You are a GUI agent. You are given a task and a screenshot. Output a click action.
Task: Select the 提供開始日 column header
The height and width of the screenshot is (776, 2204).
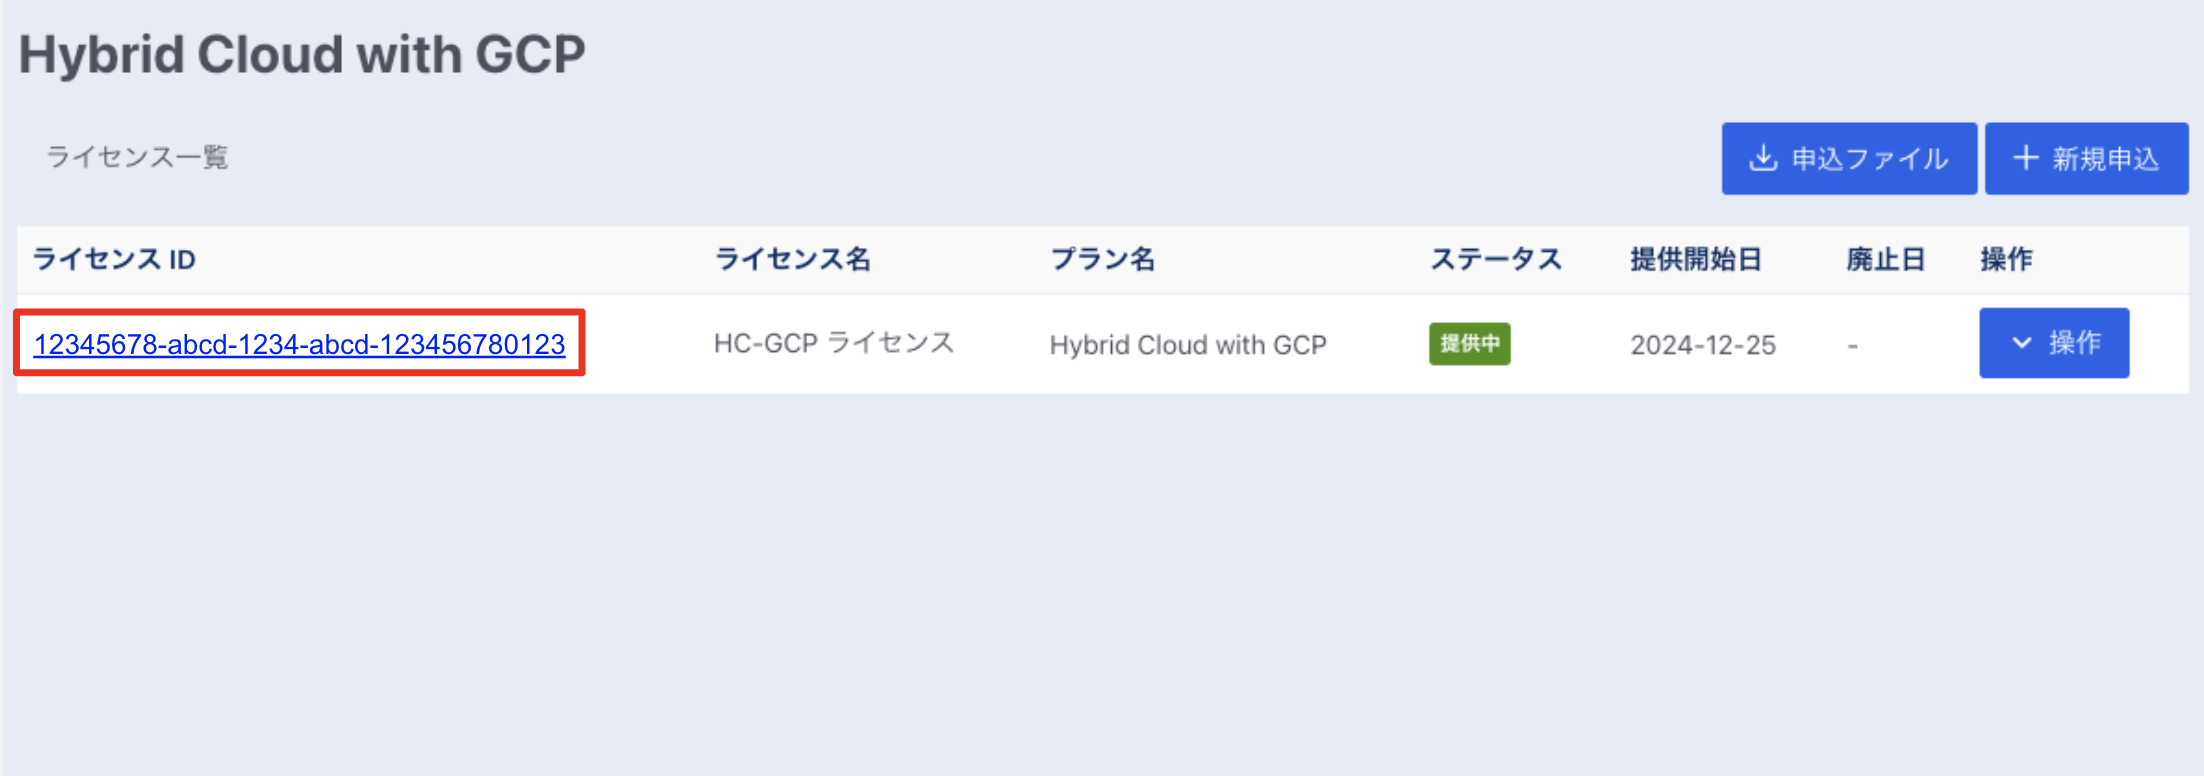[x=1695, y=260]
